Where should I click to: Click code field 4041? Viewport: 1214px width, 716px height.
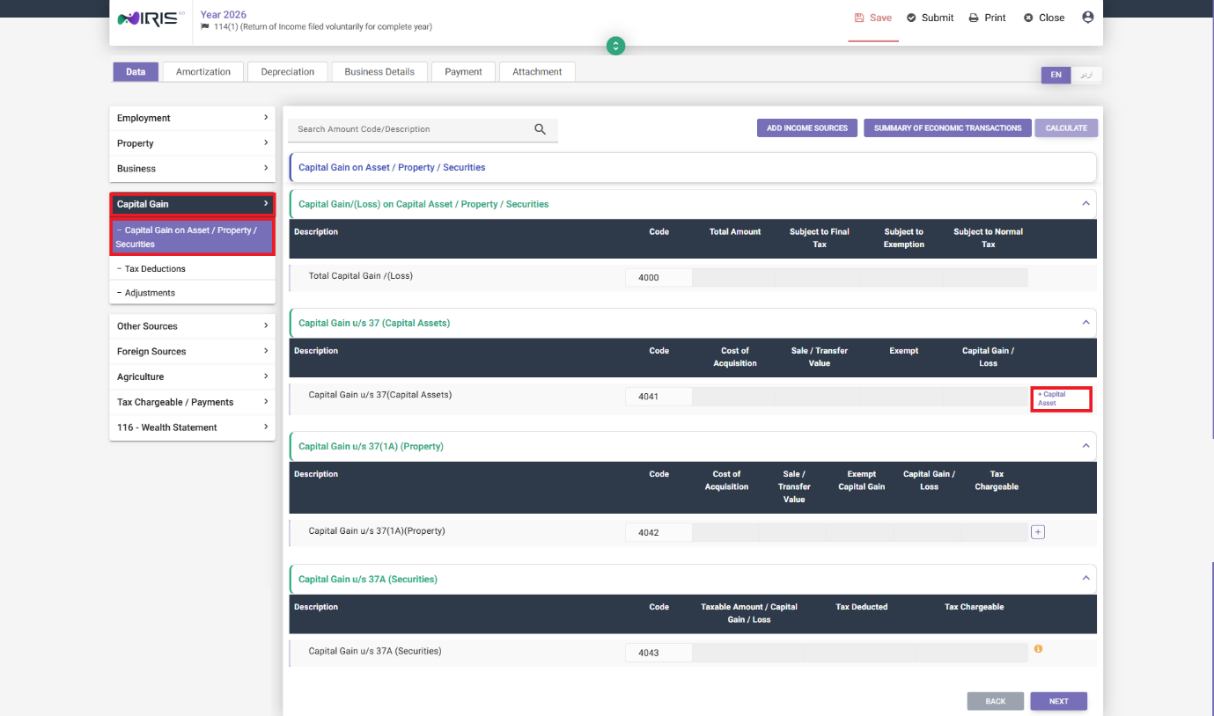tap(659, 397)
